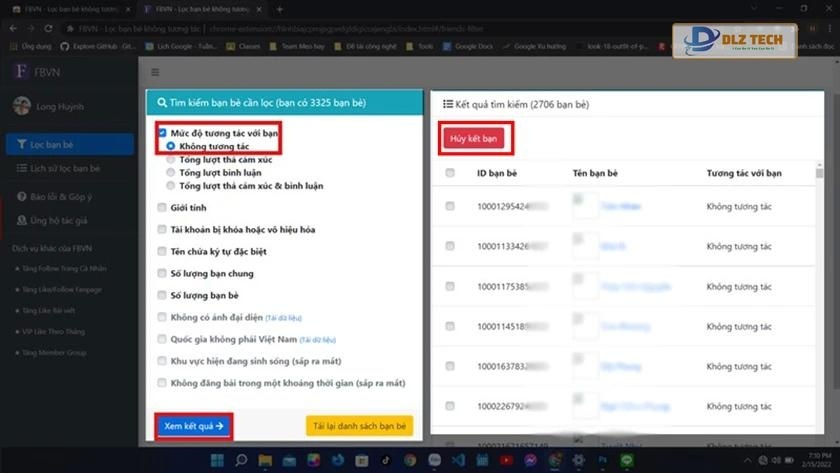840x473 pixels.
Task: Click the hamburger menu icon in header
Action: click(155, 72)
